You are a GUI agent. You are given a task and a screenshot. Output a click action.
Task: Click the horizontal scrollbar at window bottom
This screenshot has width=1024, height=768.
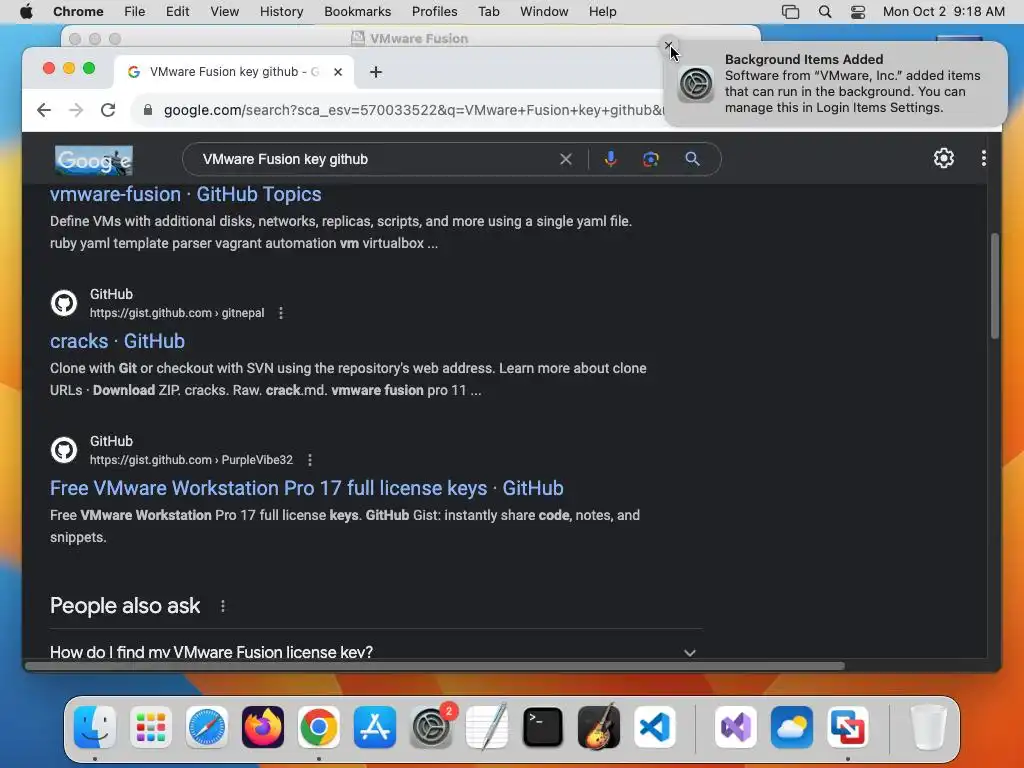(435, 666)
